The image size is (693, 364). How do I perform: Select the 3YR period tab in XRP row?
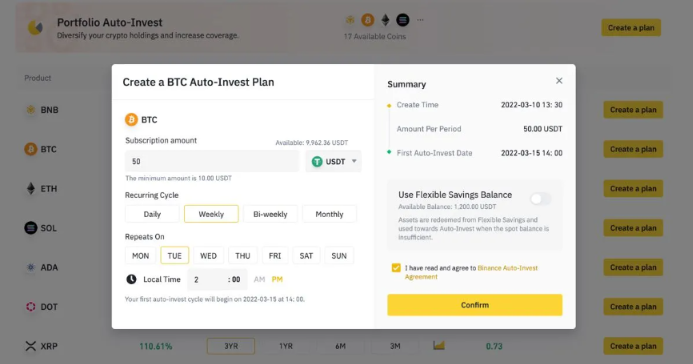pos(231,346)
